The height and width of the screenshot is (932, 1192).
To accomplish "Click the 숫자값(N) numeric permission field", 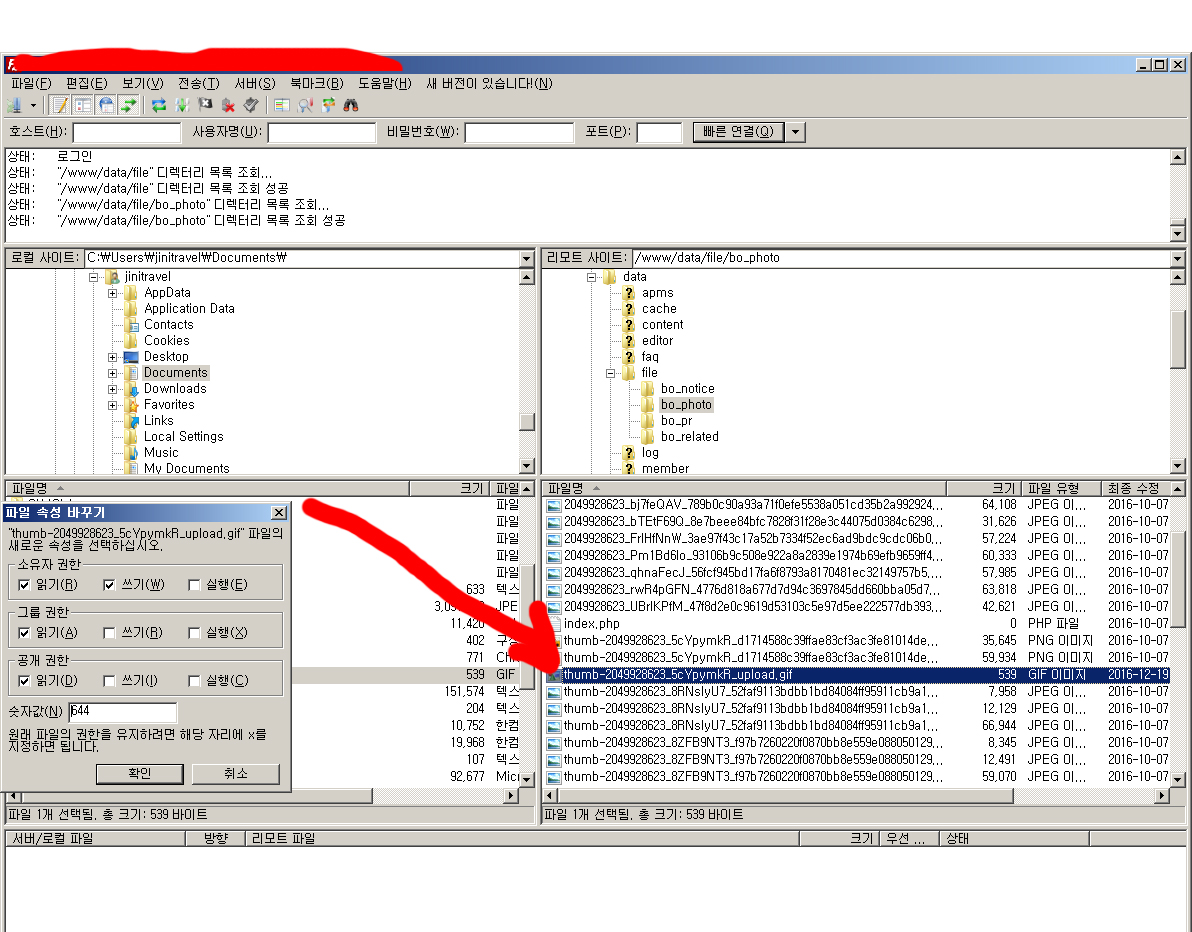I will point(122,712).
